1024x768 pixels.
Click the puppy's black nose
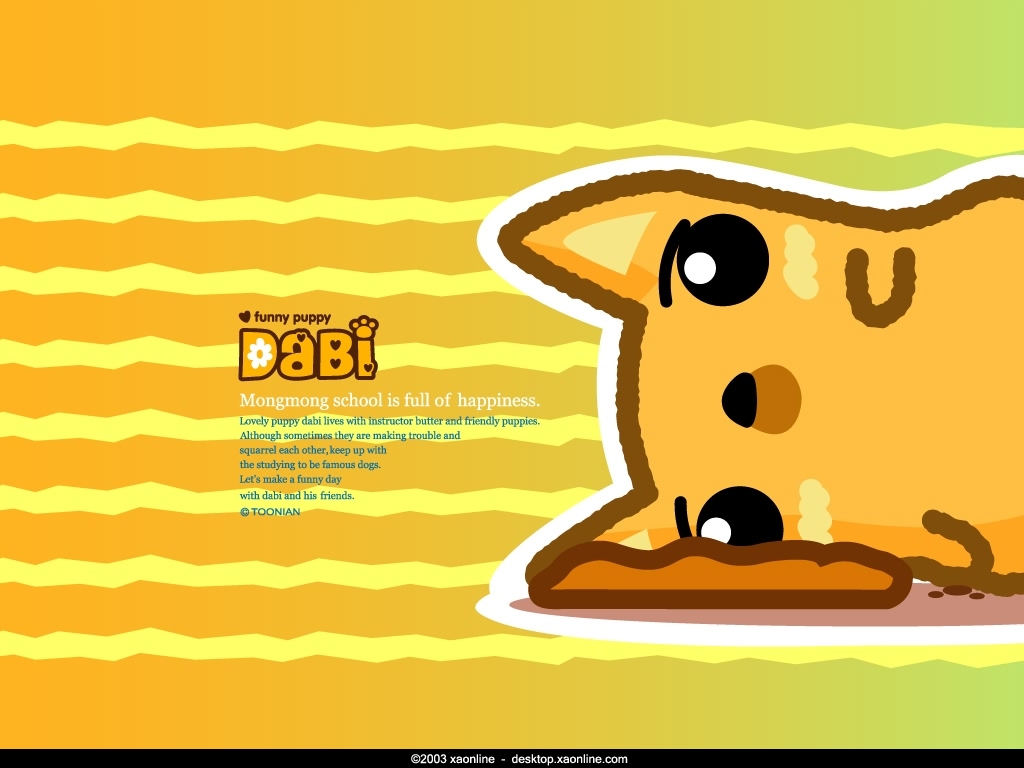point(740,400)
